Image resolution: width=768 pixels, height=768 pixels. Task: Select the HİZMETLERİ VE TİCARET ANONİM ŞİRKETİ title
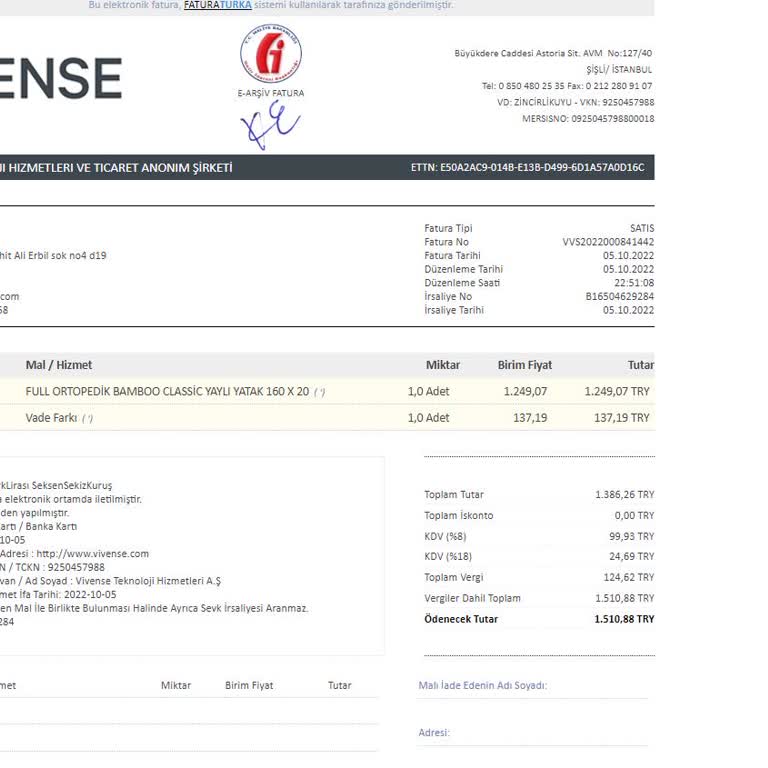[116, 168]
